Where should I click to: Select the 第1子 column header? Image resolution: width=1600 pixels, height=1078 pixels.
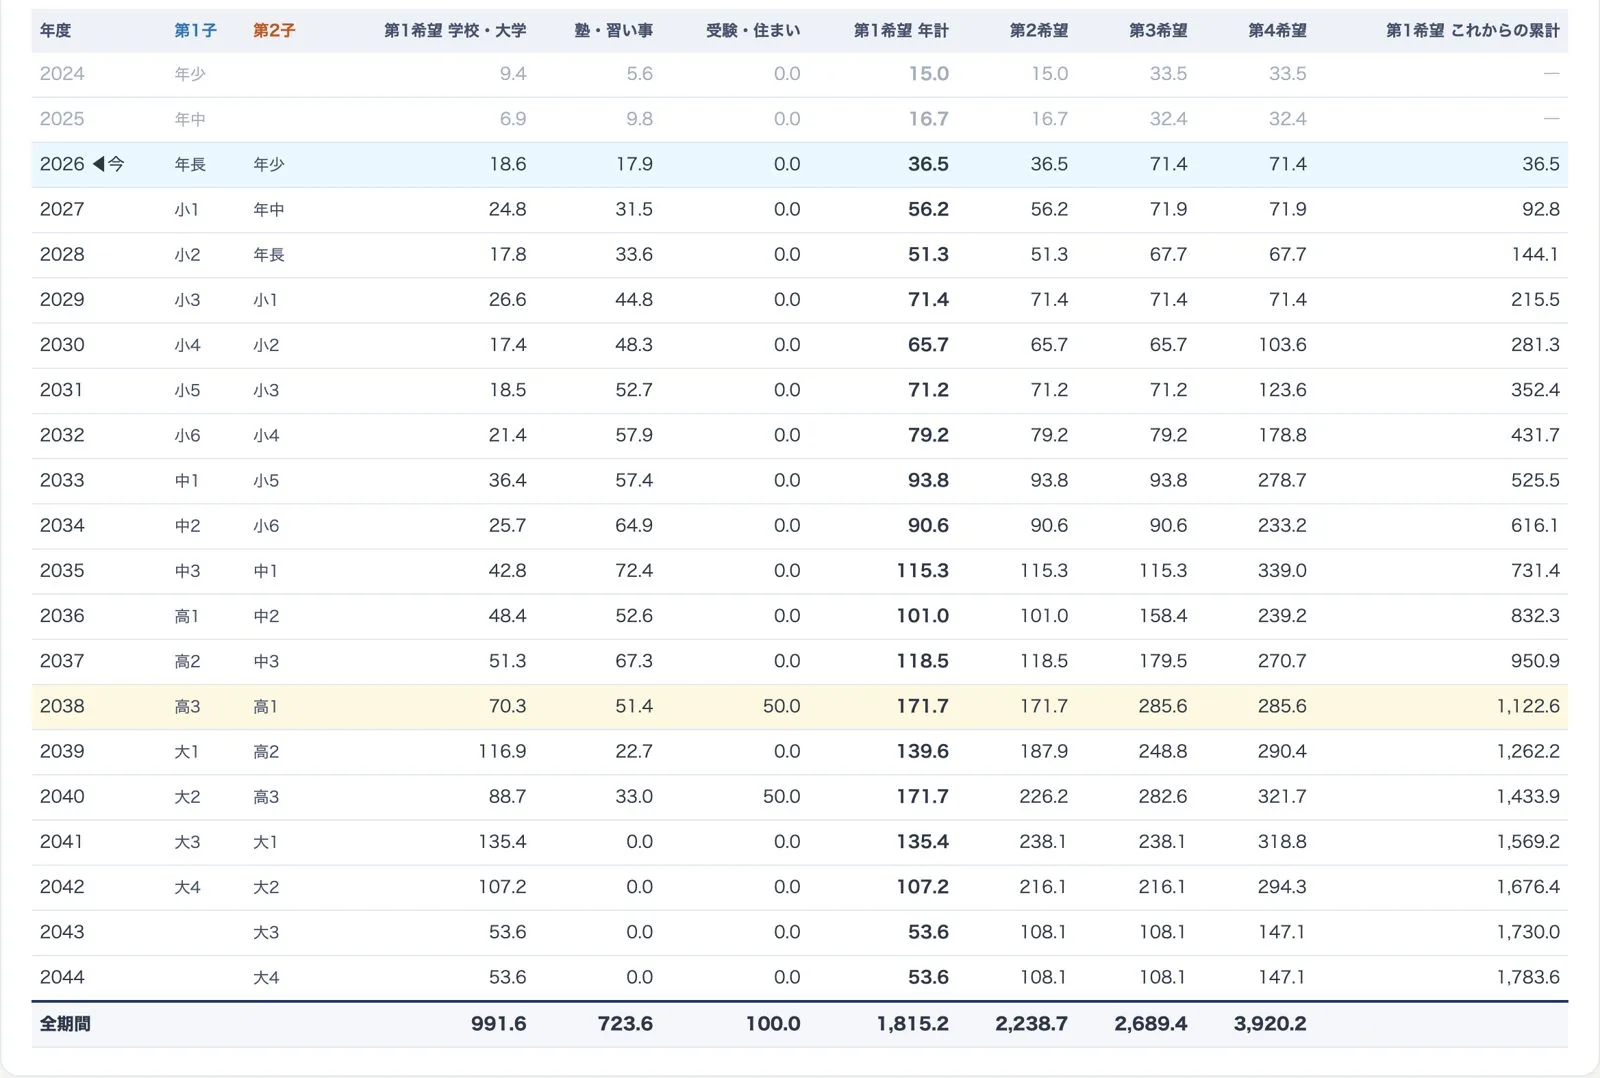tap(195, 31)
